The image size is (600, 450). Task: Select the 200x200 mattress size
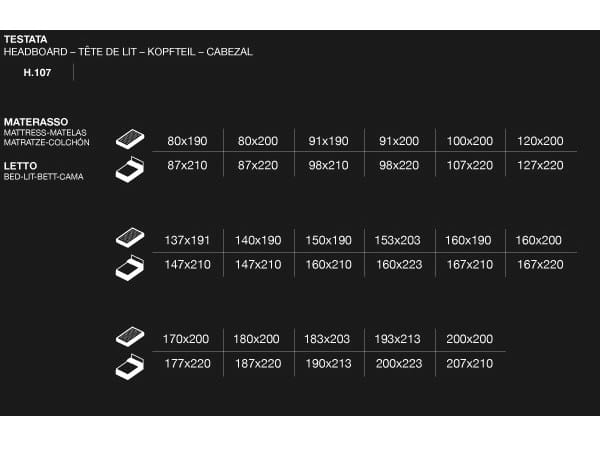point(470,339)
